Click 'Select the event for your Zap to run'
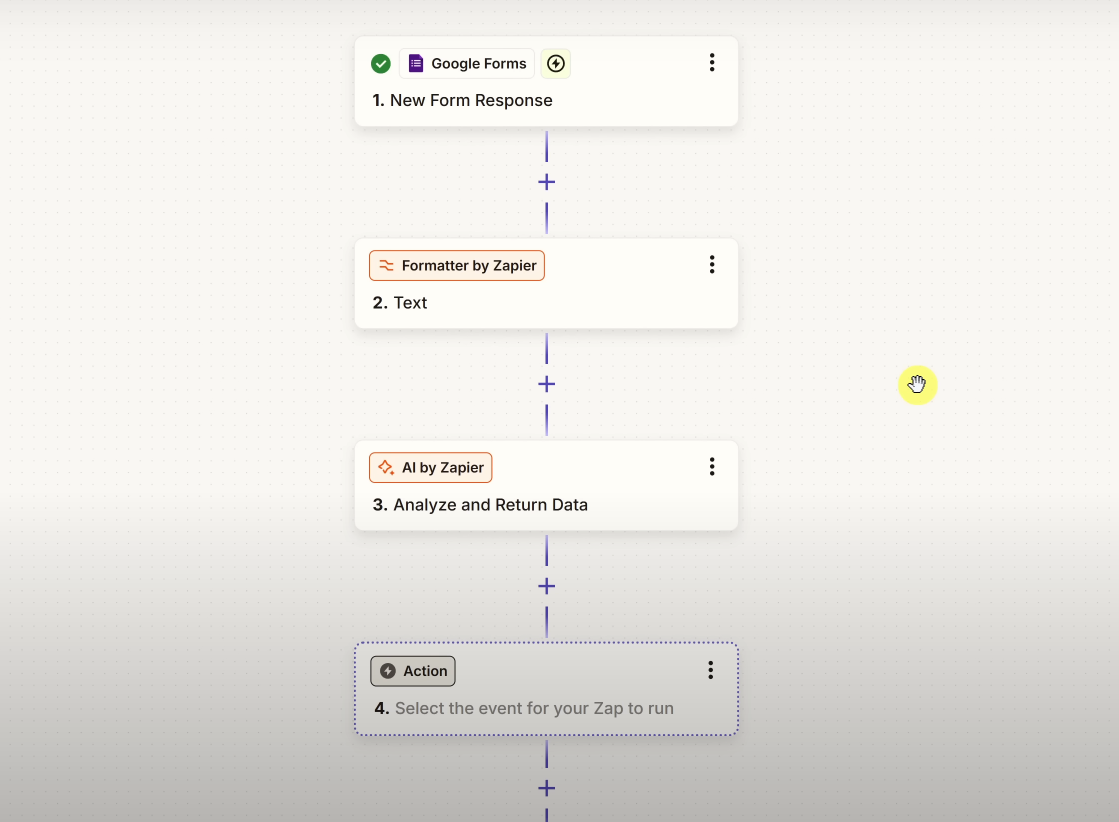Image resolution: width=1119 pixels, height=822 pixels. coord(534,709)
